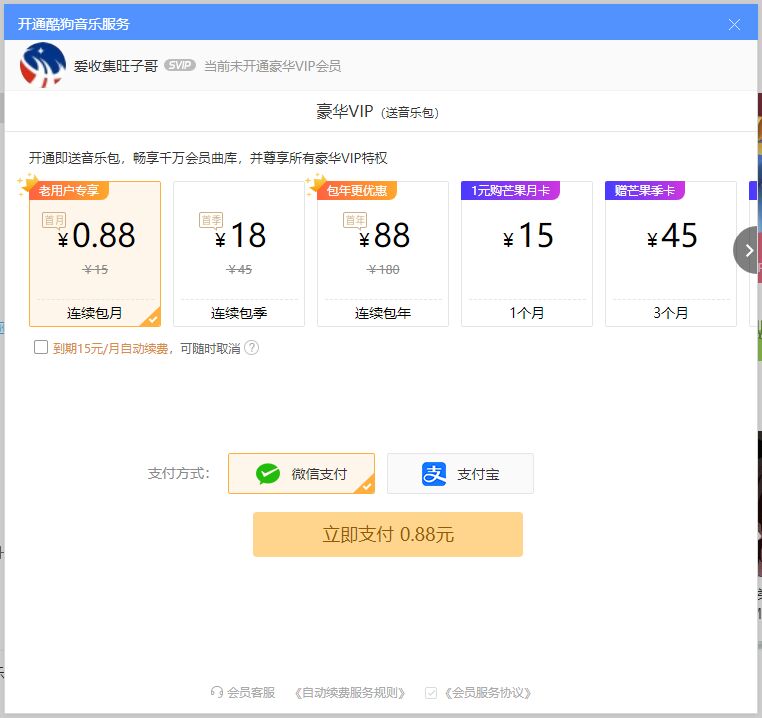Click the headset icon beside 会员客服

[217, 692]
